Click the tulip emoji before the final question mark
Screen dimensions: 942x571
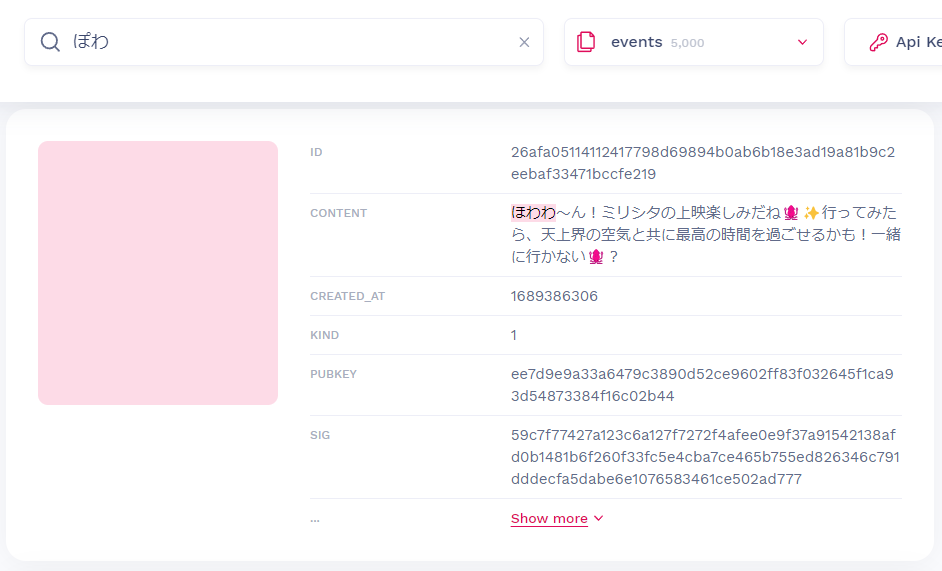tap(596, 257)
